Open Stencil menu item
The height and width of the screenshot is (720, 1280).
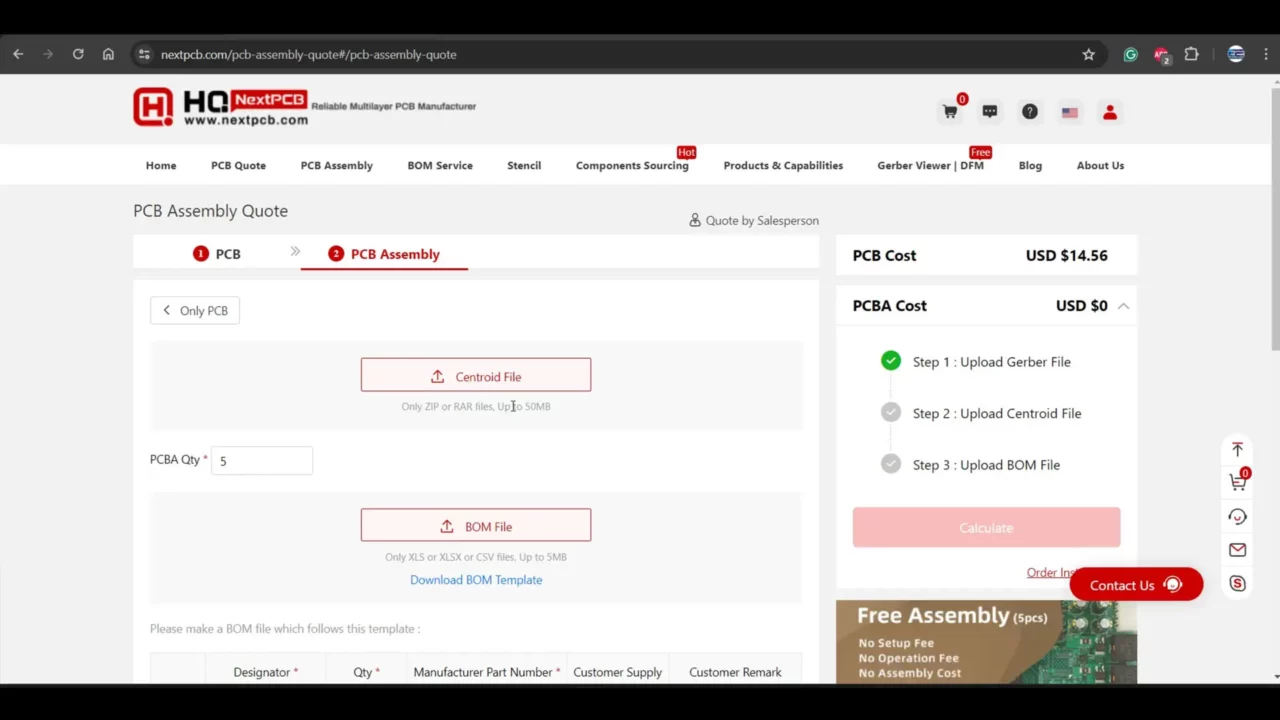point(524,165)
